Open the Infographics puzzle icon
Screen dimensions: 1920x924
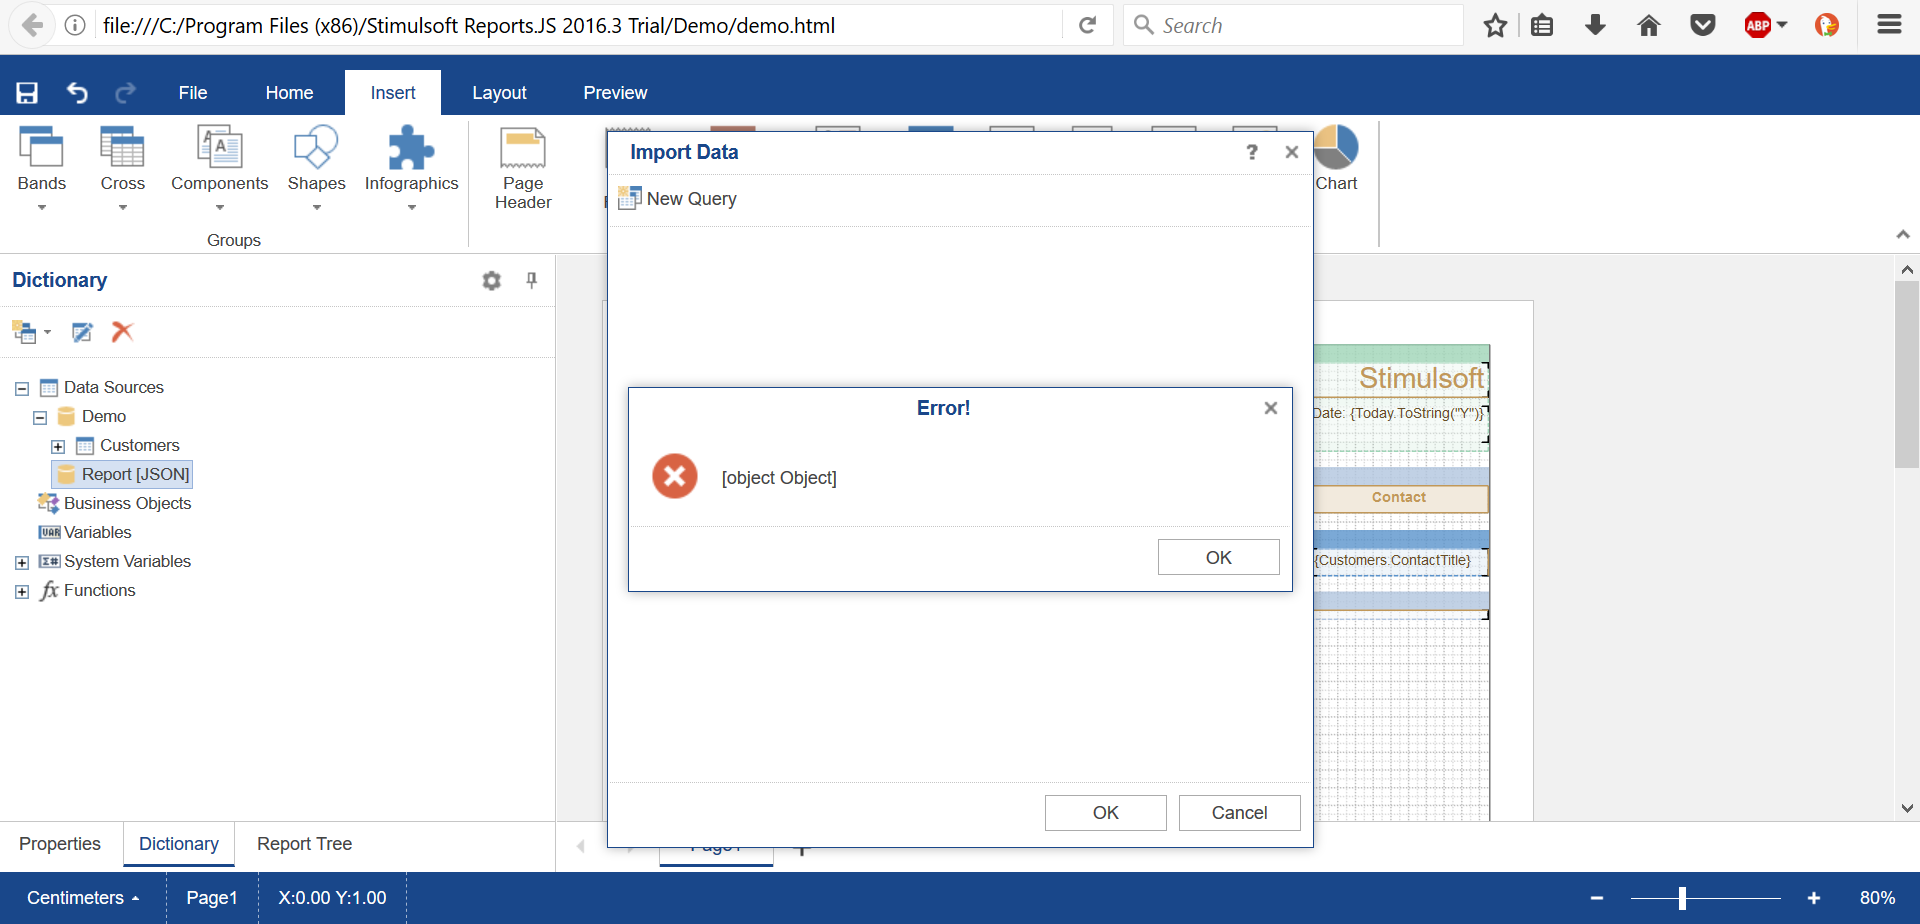(x=411, y=147)
